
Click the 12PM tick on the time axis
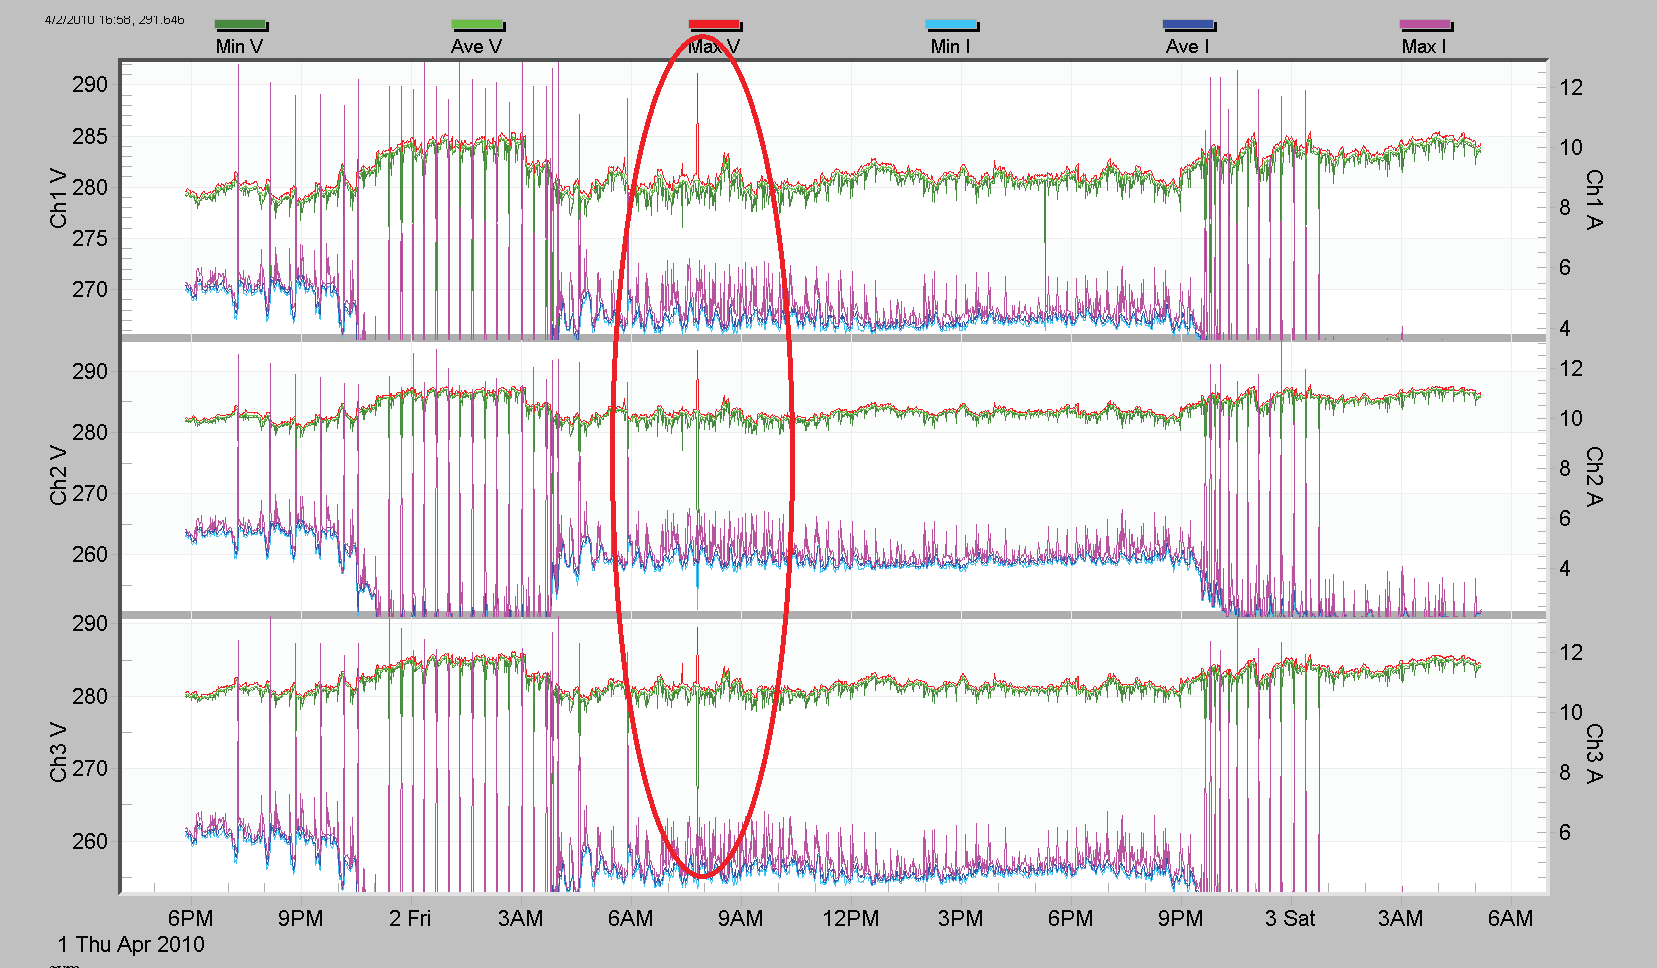tap(852, 917)
